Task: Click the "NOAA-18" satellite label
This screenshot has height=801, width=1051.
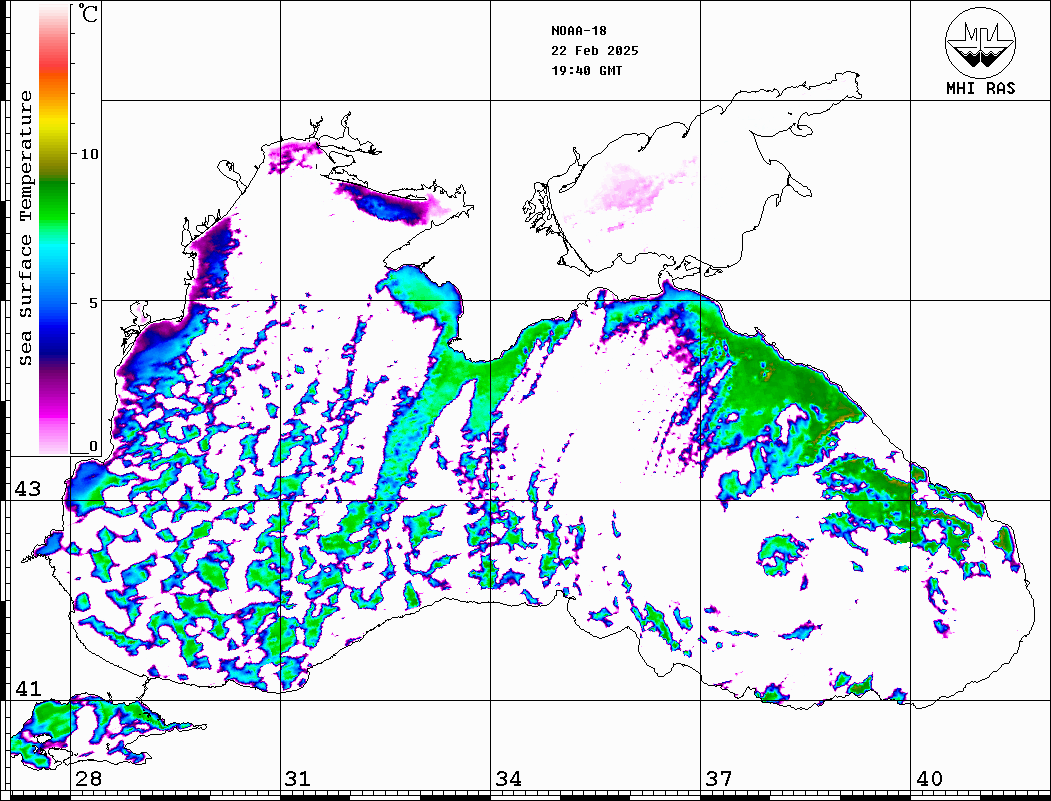Action: [x=579, y=31]
